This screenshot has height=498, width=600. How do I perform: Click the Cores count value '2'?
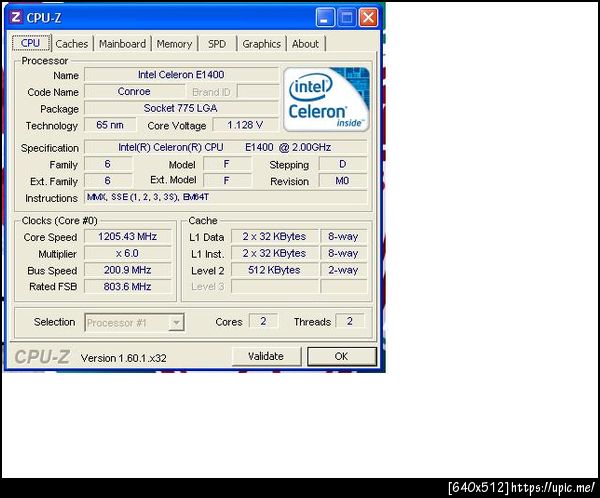click(x=263, y=321)
